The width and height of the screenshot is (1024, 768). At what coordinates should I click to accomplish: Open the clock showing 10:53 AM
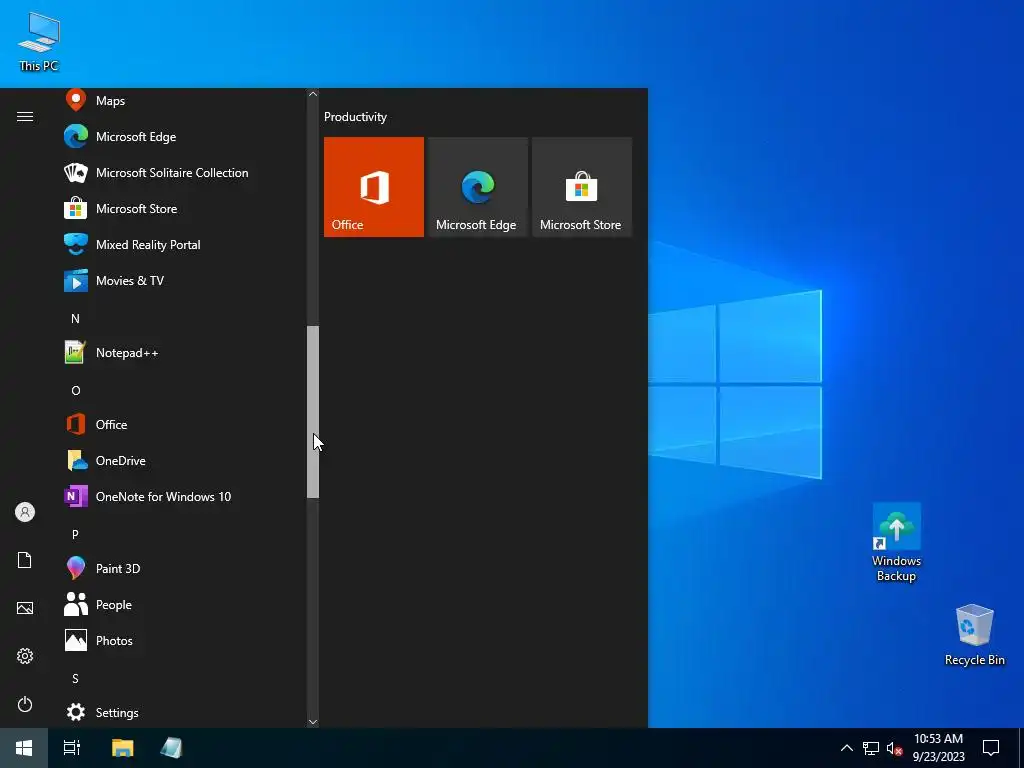(938, 748)
